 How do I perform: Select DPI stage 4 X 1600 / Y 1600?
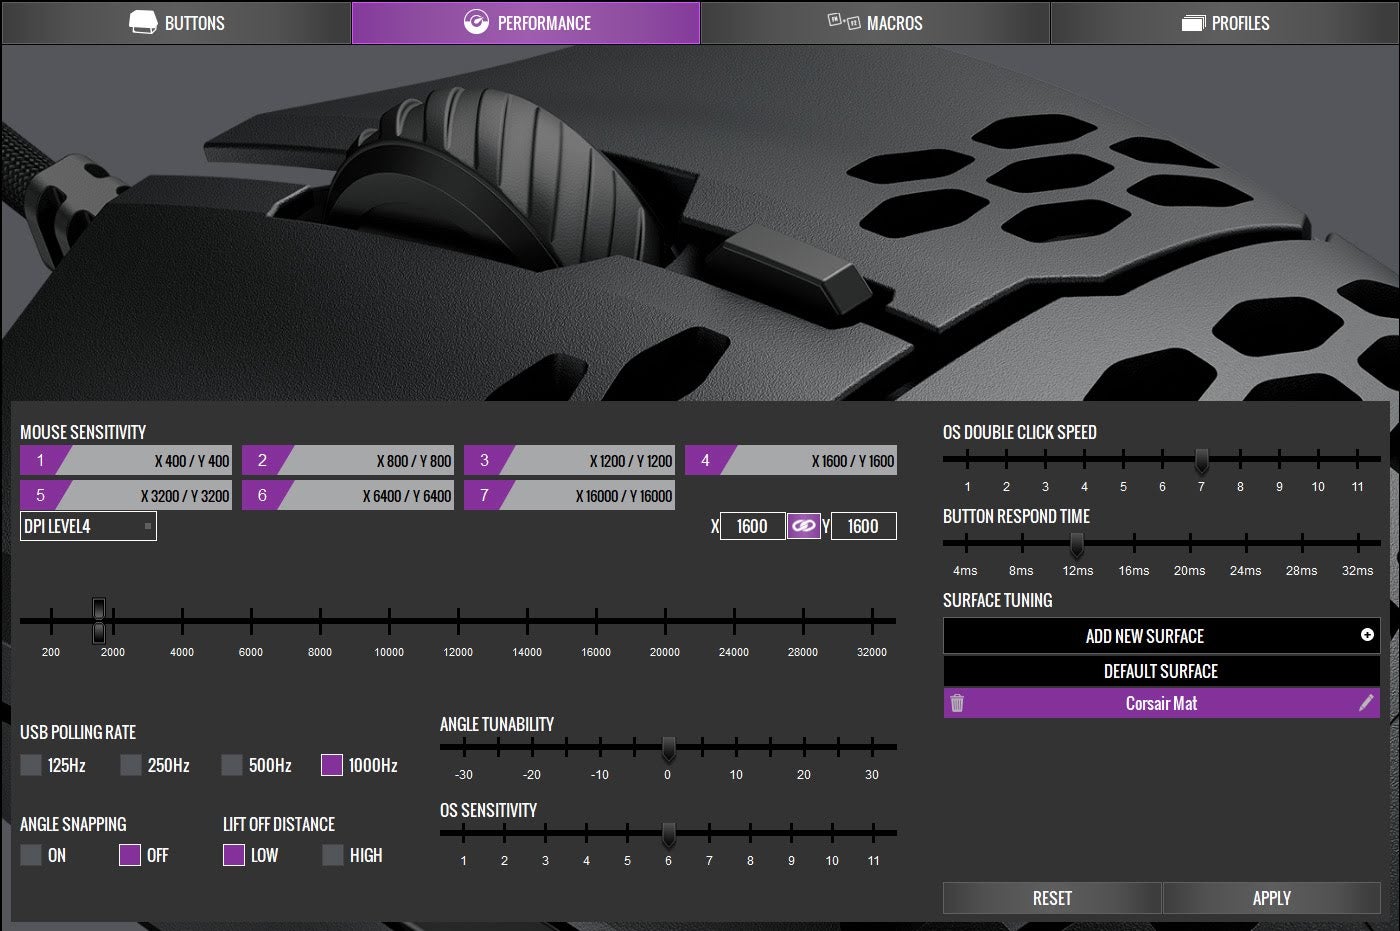click(791, 460)
